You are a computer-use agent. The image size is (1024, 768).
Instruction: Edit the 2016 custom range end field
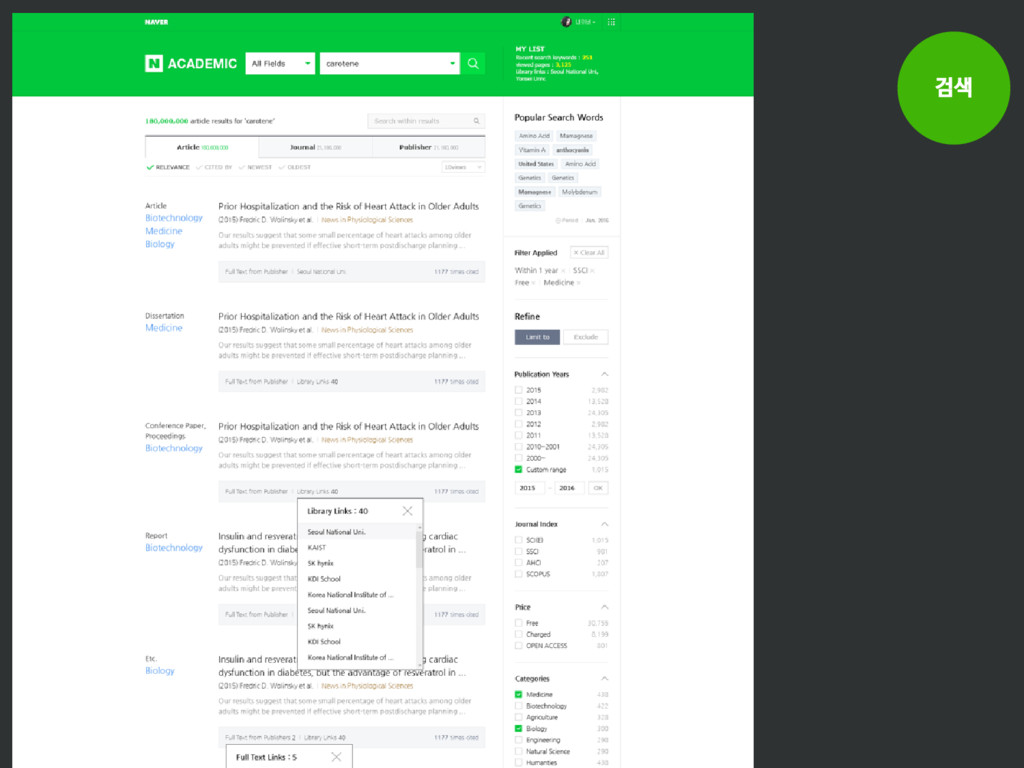[569, 488]
